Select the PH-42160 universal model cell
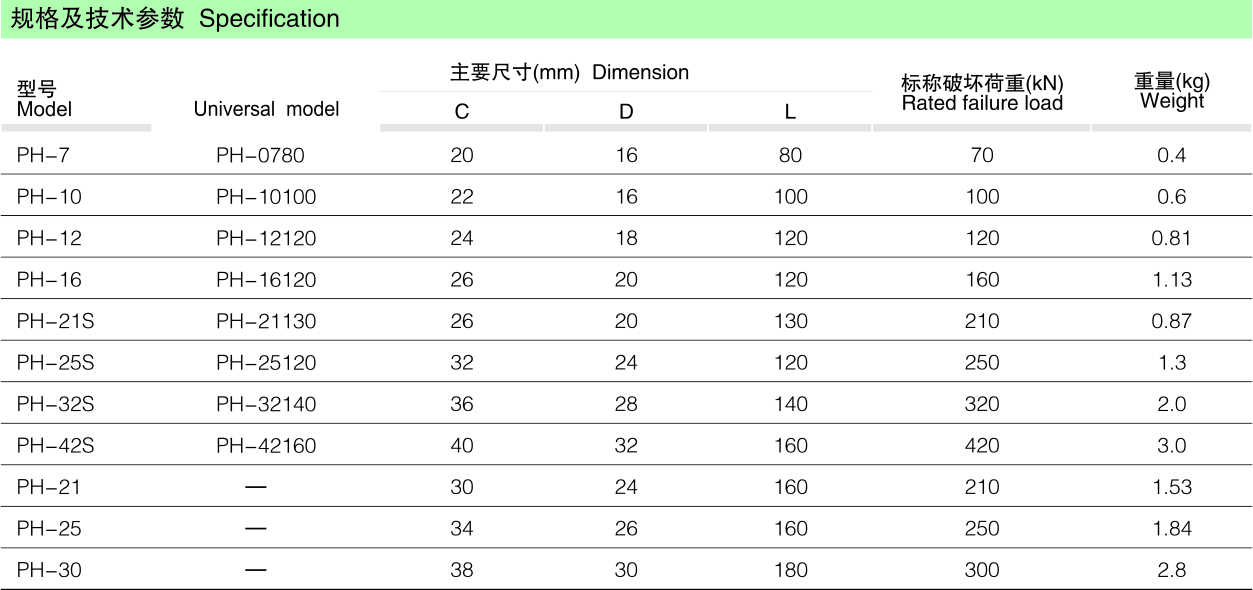The height and width of the screenshot is (590, 1253). [x=266, y=445]
